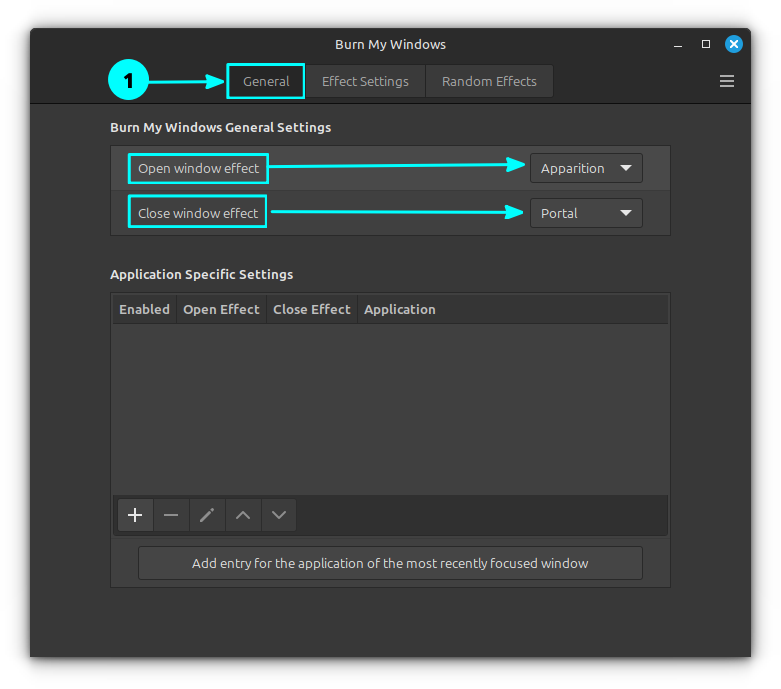Click the Close Effect column header
The height and width of the screenshot is (689, 781).
point(311,309)
